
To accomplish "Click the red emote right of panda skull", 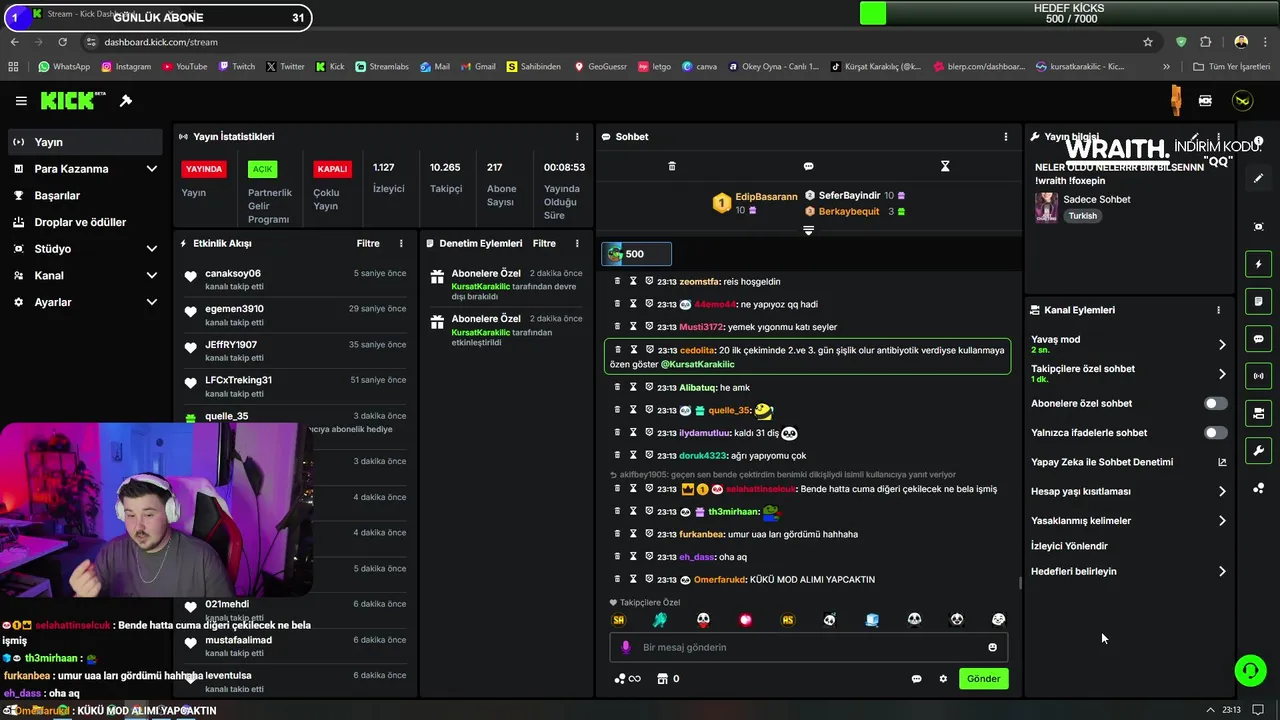I will point(745,620).
